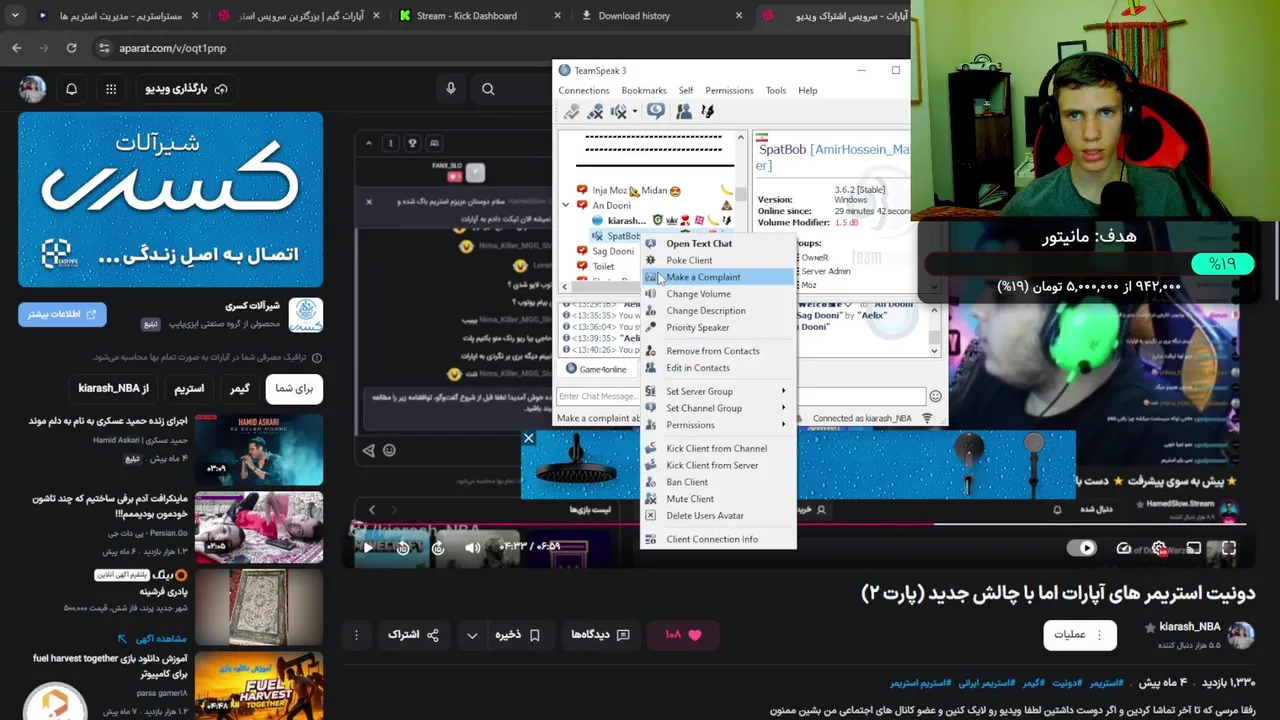
Task: Play the Aparat video
Action: coord(368,547)
